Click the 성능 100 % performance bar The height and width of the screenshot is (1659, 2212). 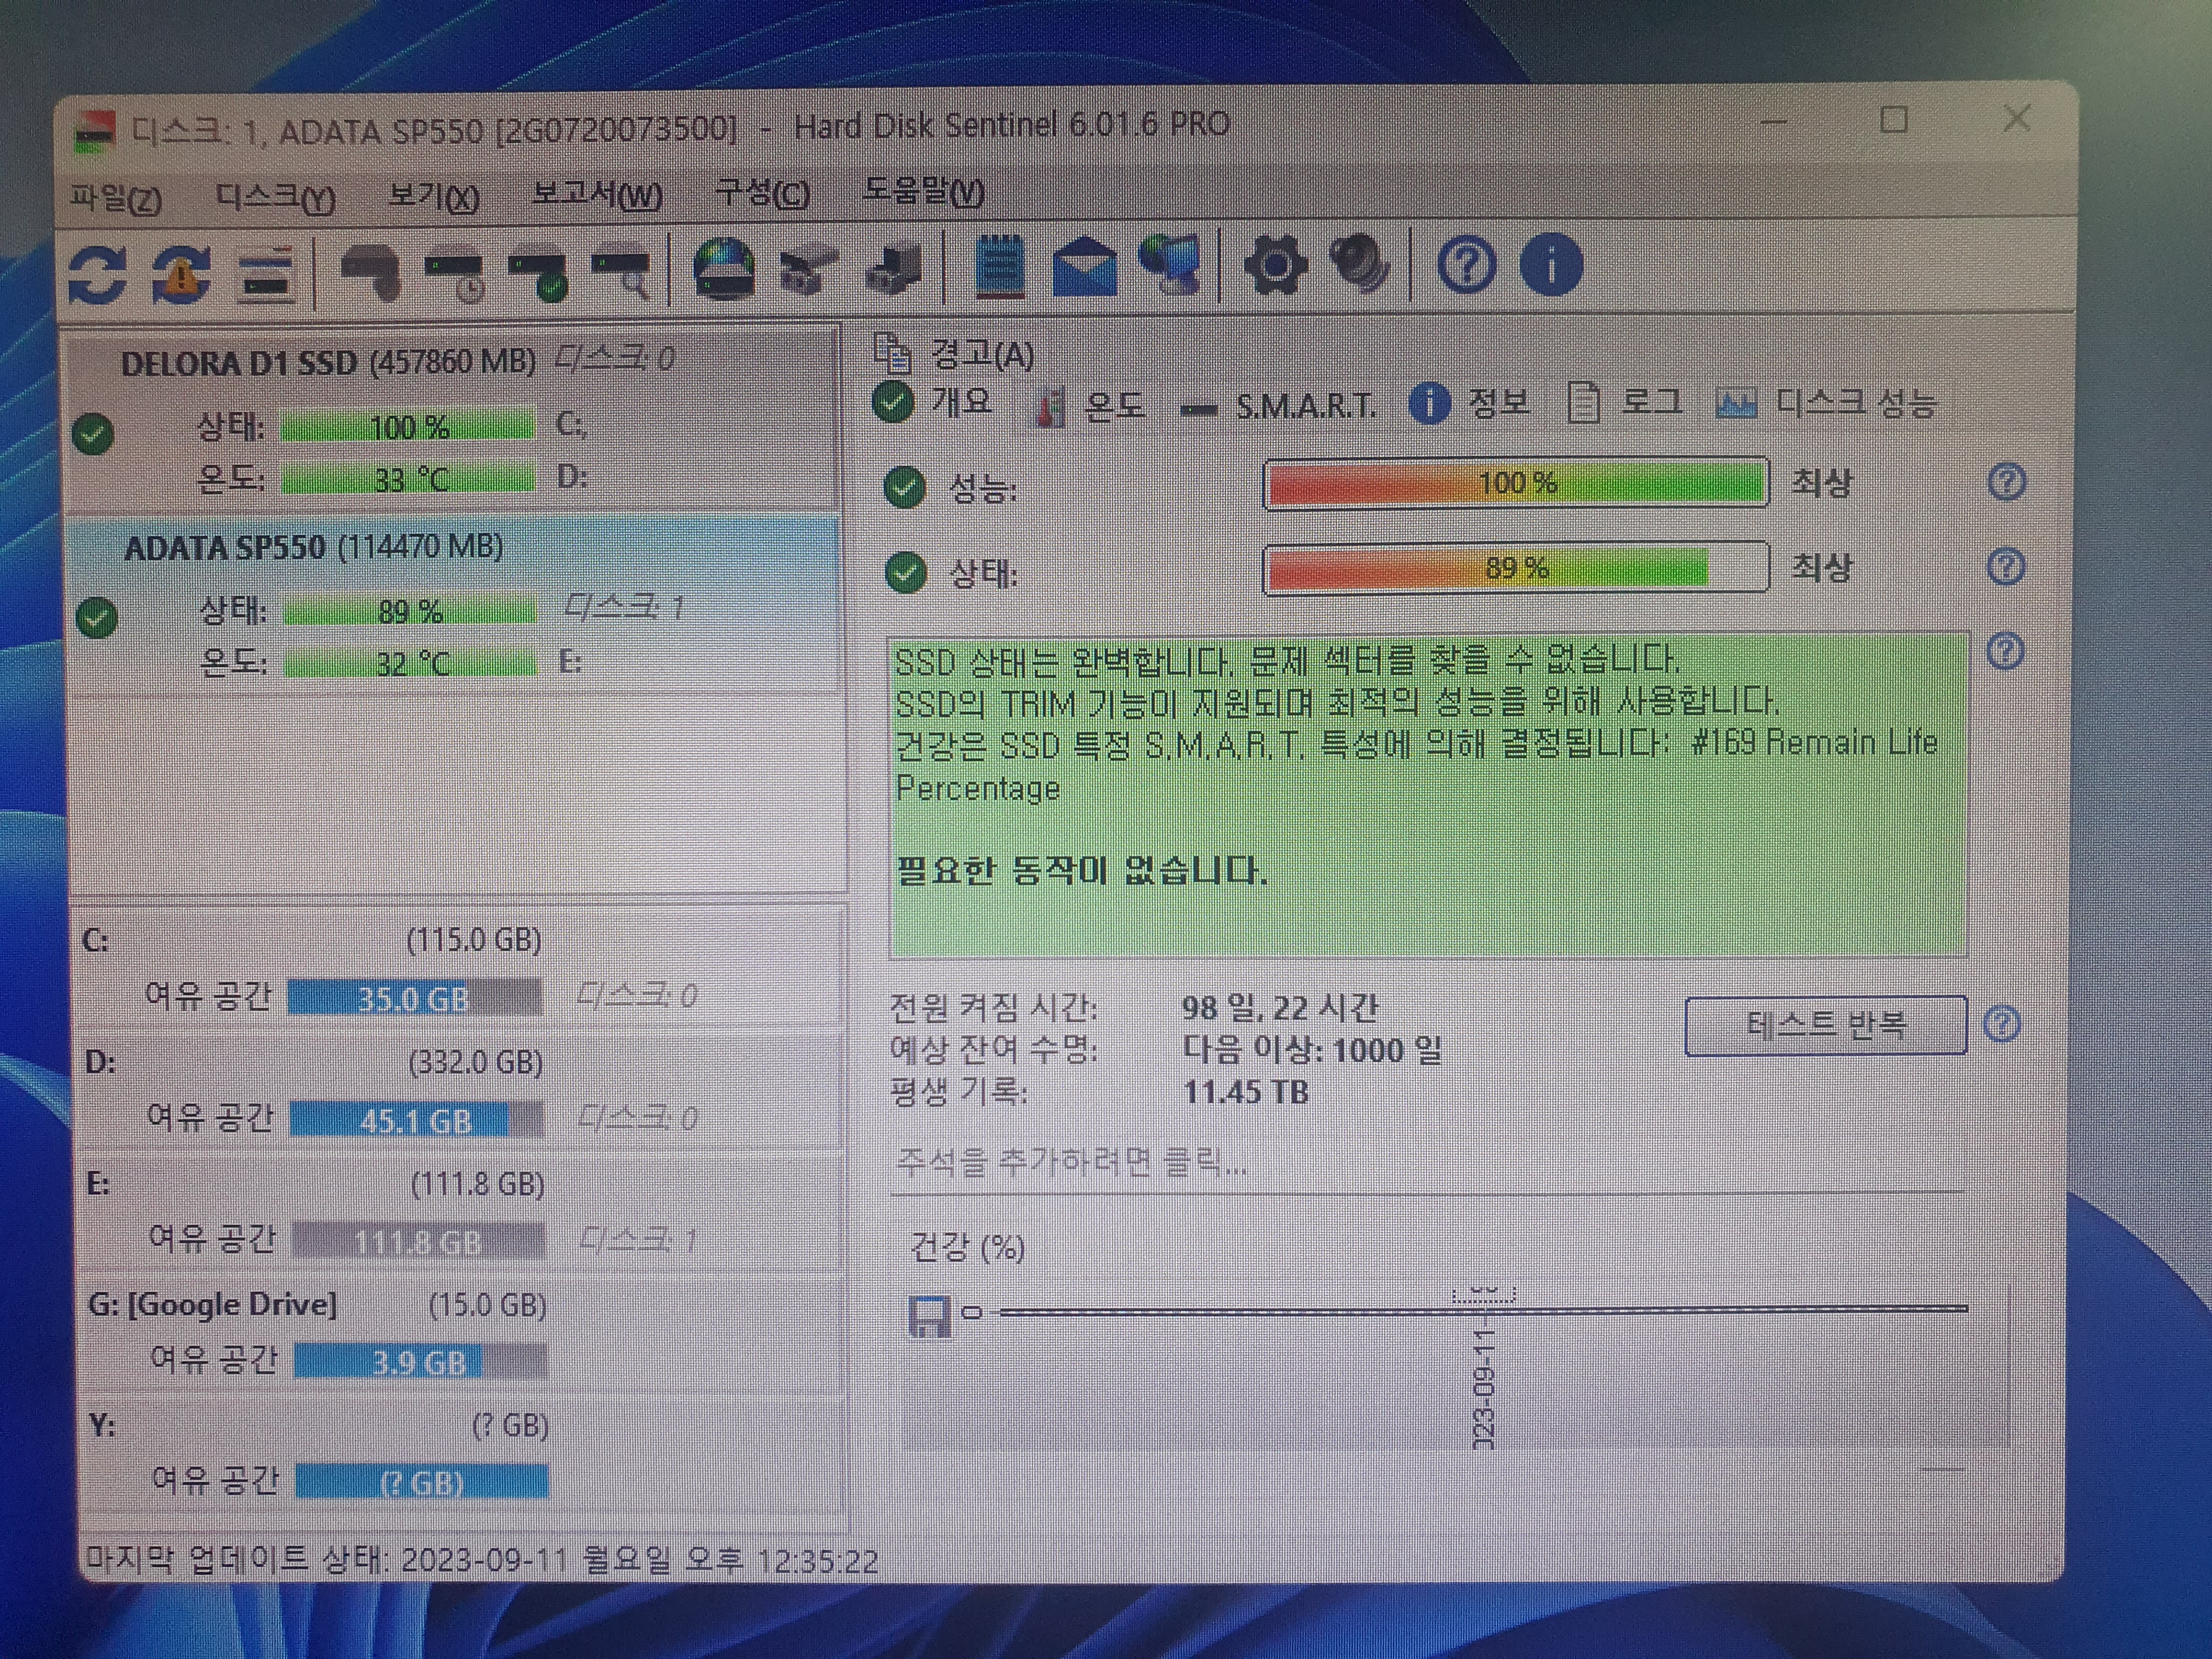click(1516, 483)
